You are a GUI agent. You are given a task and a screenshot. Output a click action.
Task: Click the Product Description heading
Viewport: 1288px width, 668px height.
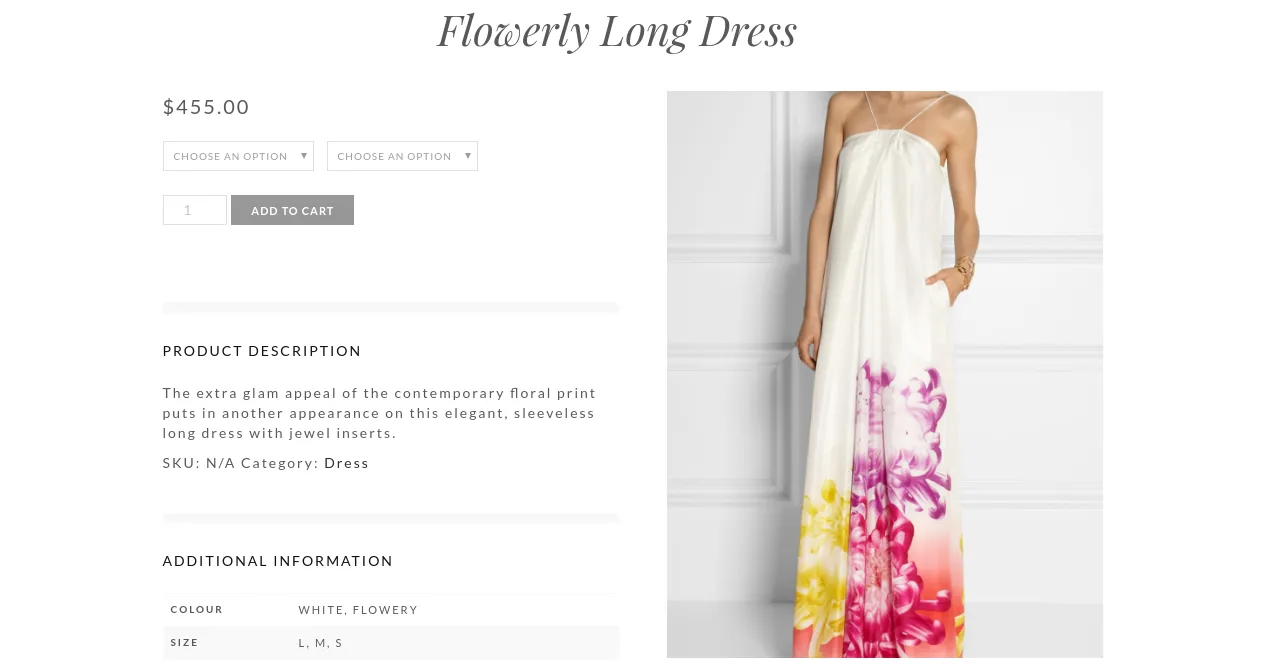(x=262, y=351)
